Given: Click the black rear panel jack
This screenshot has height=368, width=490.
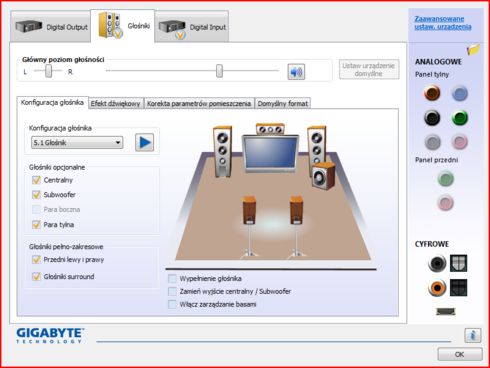Looking at the screenshot, I should [x=432, y=118].
